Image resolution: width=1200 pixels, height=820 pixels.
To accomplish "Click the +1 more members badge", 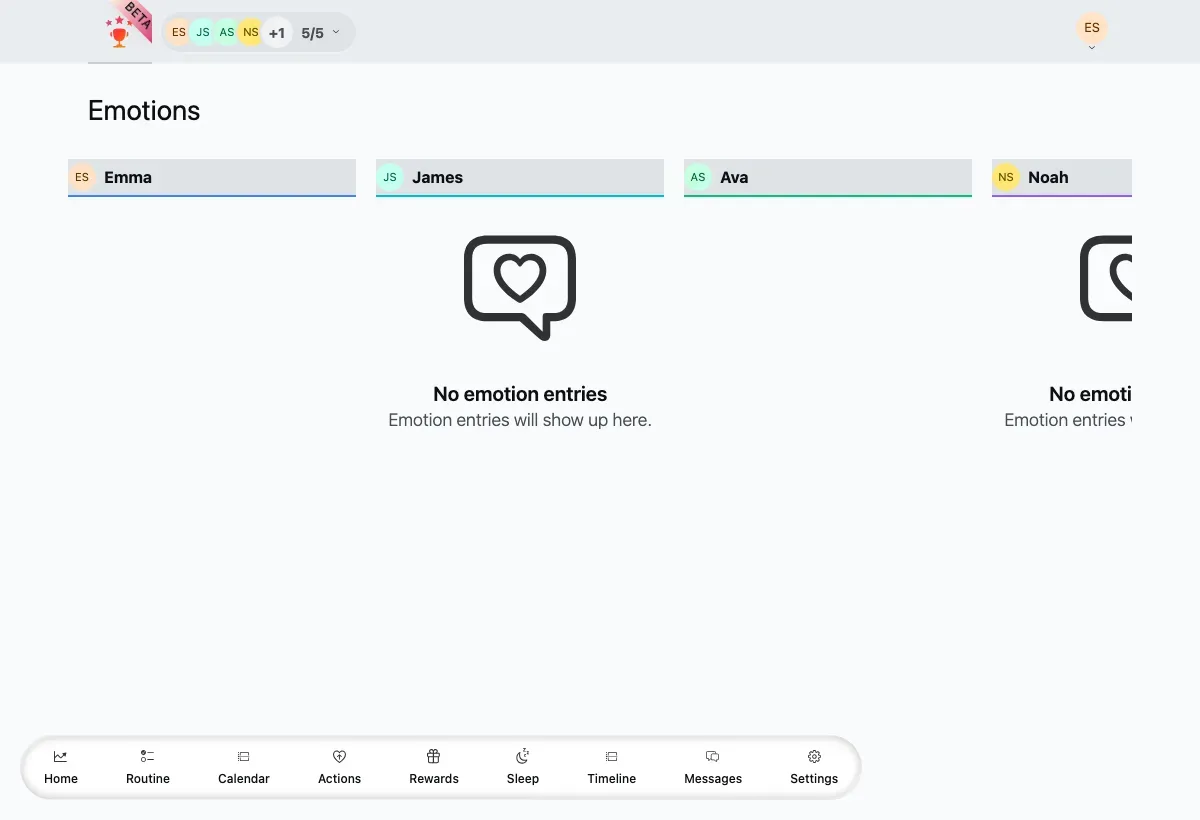I will 277,33.
